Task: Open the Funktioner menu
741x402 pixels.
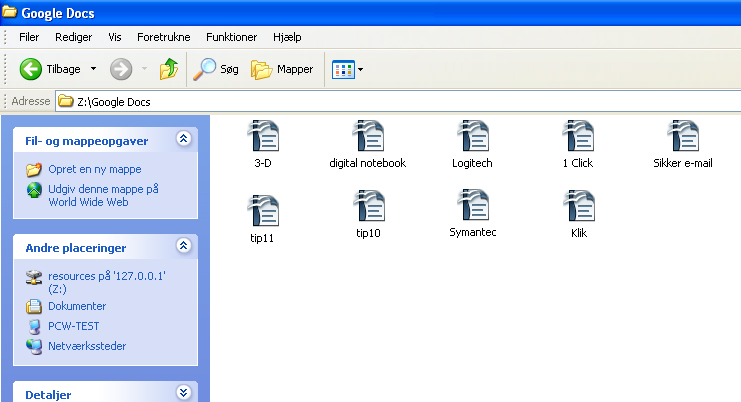Action: point(231,37)
